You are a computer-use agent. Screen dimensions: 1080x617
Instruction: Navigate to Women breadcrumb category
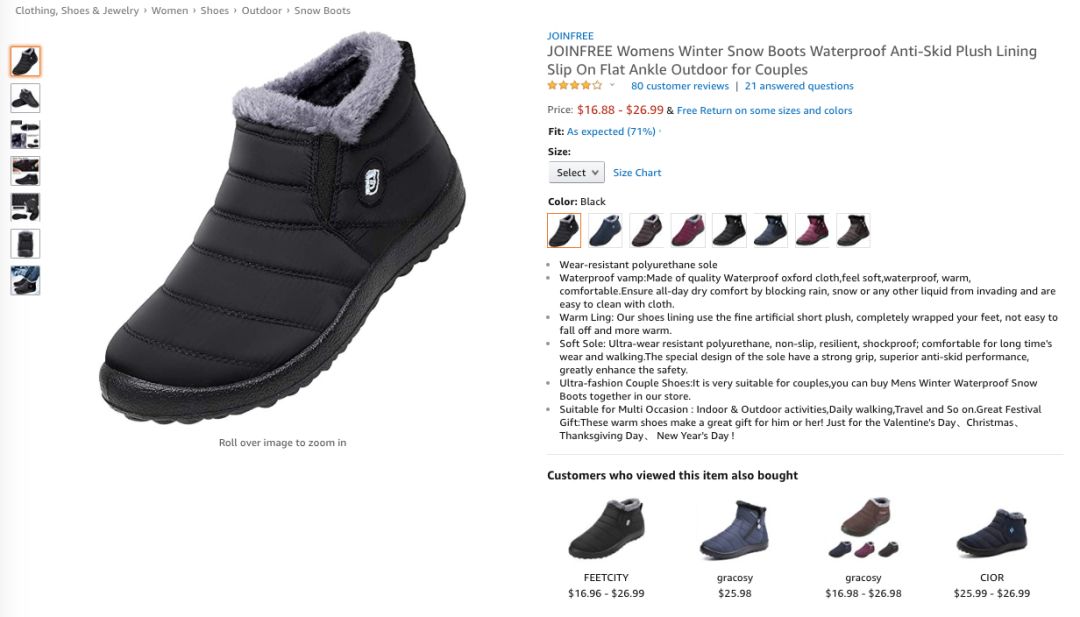[169, 10]
